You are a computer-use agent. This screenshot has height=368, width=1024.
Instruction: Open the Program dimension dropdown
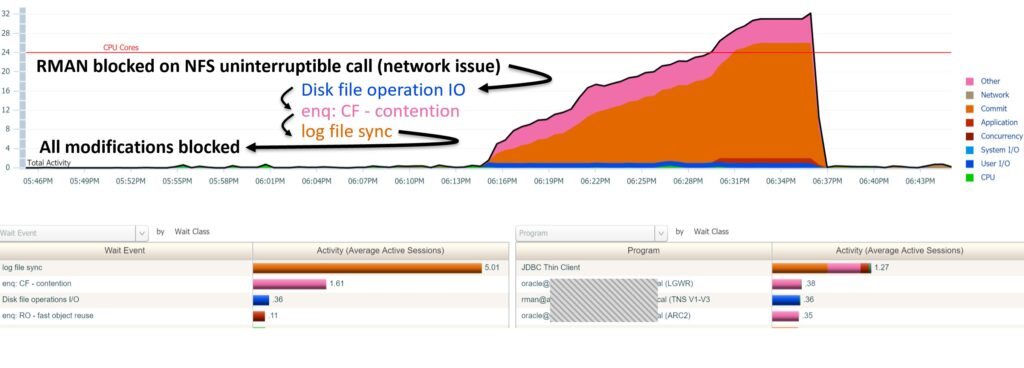591,233
